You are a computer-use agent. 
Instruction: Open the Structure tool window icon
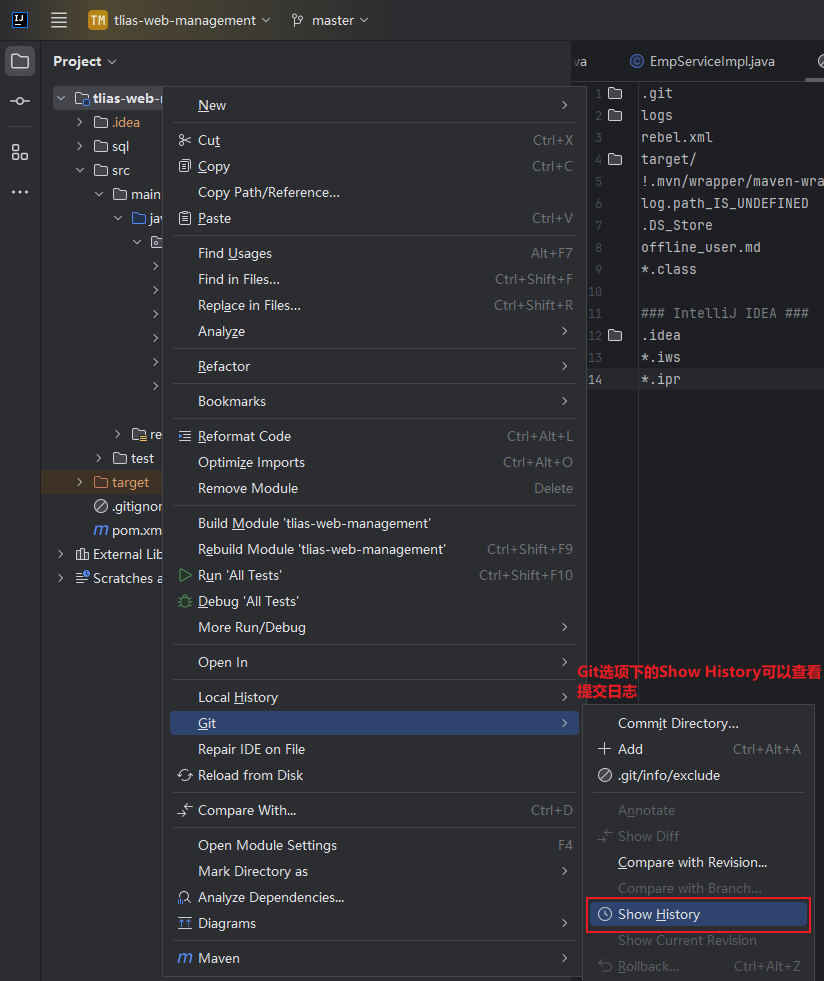click(x=20, y=152)
